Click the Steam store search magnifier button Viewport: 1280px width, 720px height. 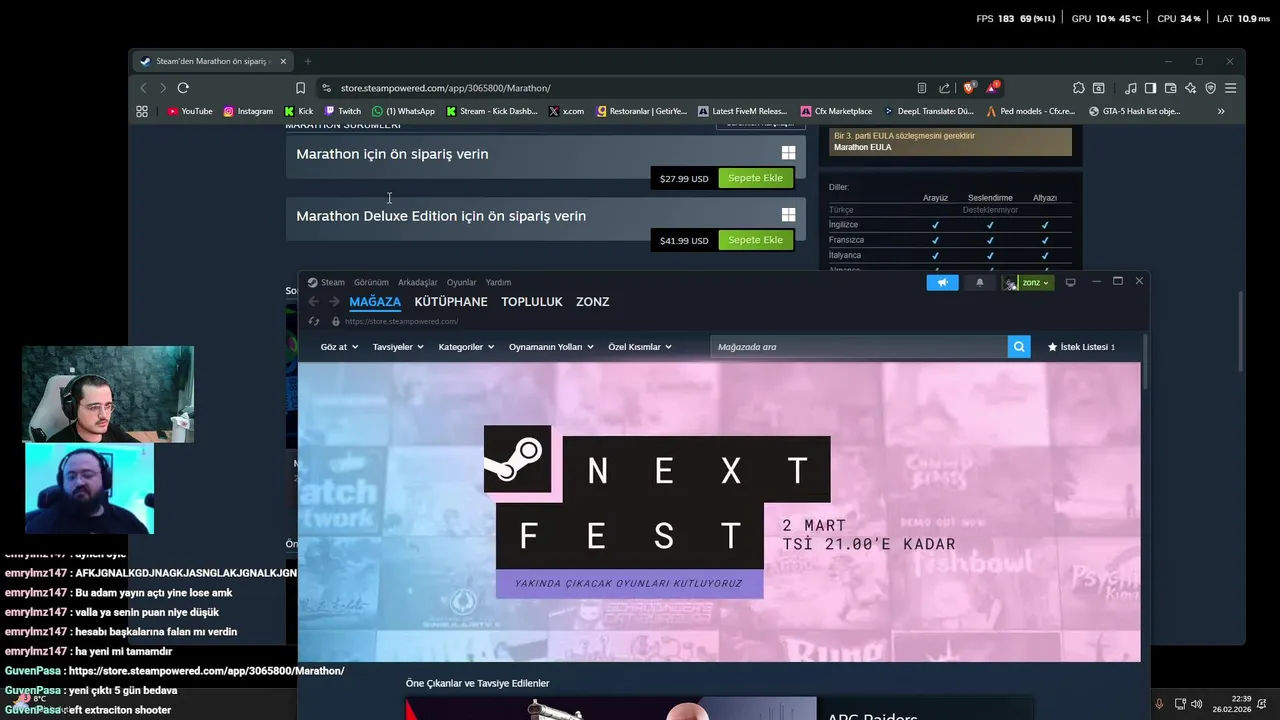(x=1019, y=347)
